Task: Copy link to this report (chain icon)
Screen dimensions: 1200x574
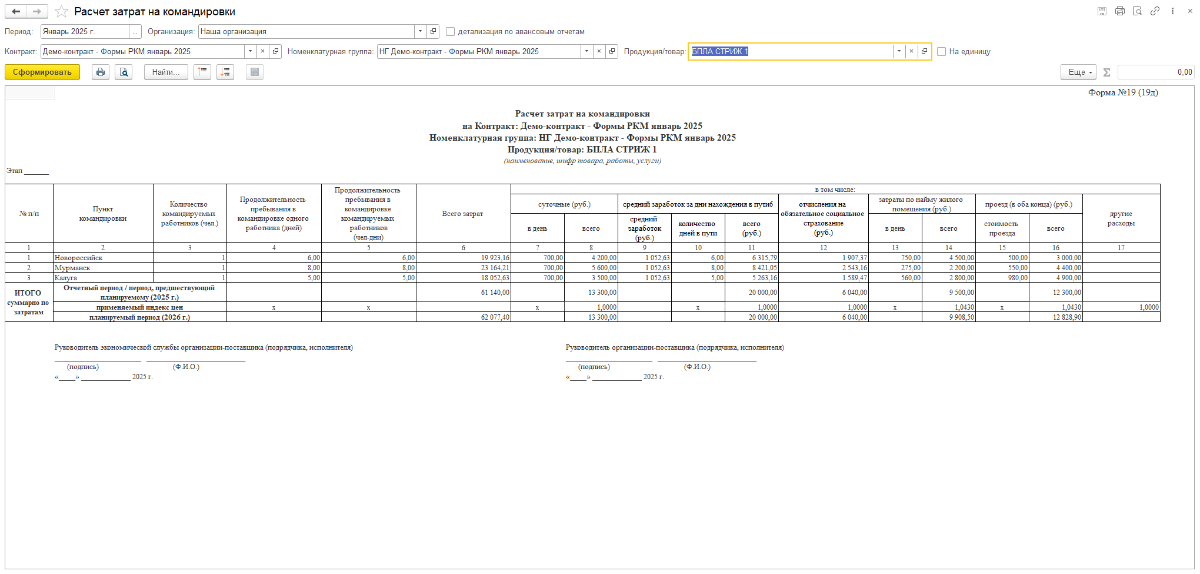Action: point(1155,11)
